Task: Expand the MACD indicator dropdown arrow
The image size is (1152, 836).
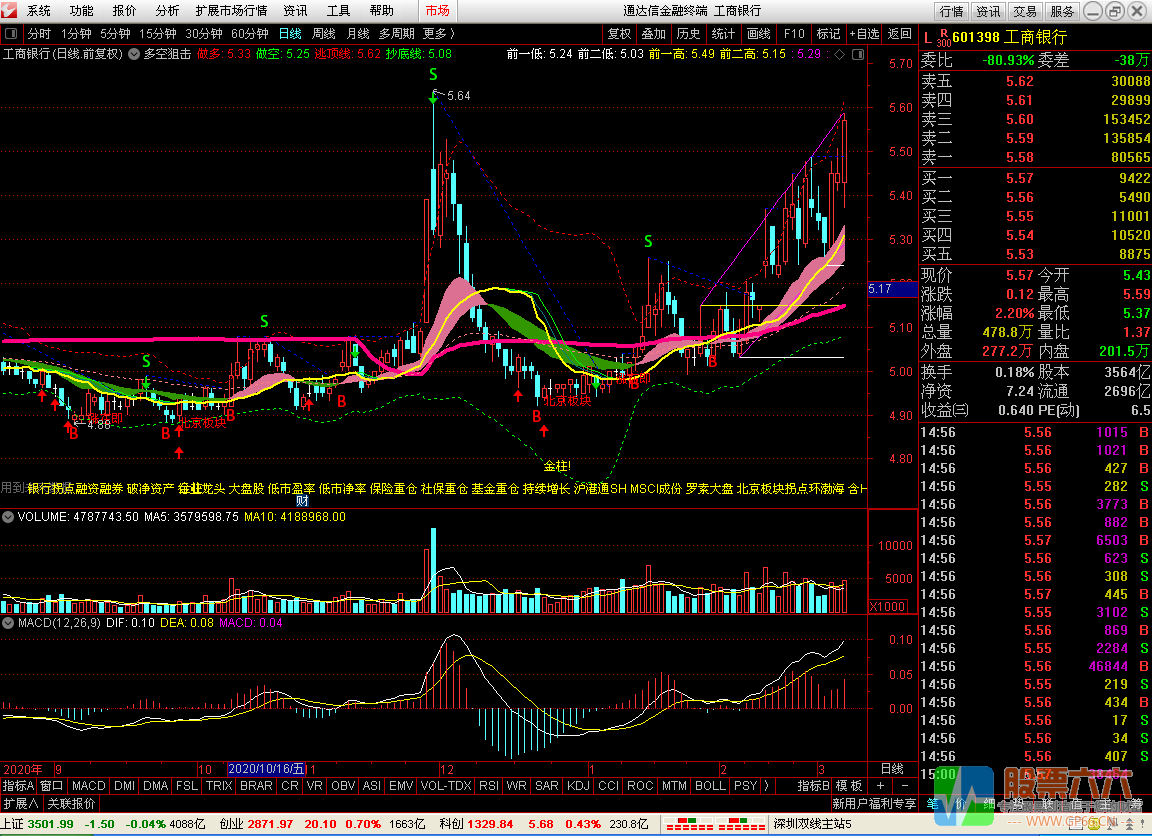Action: click(x=8, y=623)
